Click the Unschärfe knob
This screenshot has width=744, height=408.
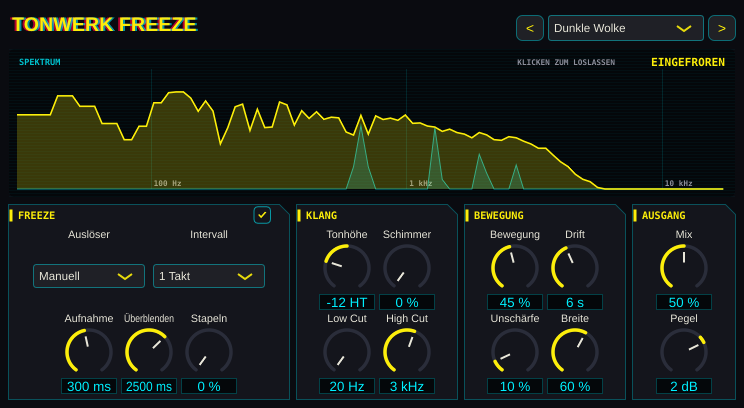(x=515, y=352)
